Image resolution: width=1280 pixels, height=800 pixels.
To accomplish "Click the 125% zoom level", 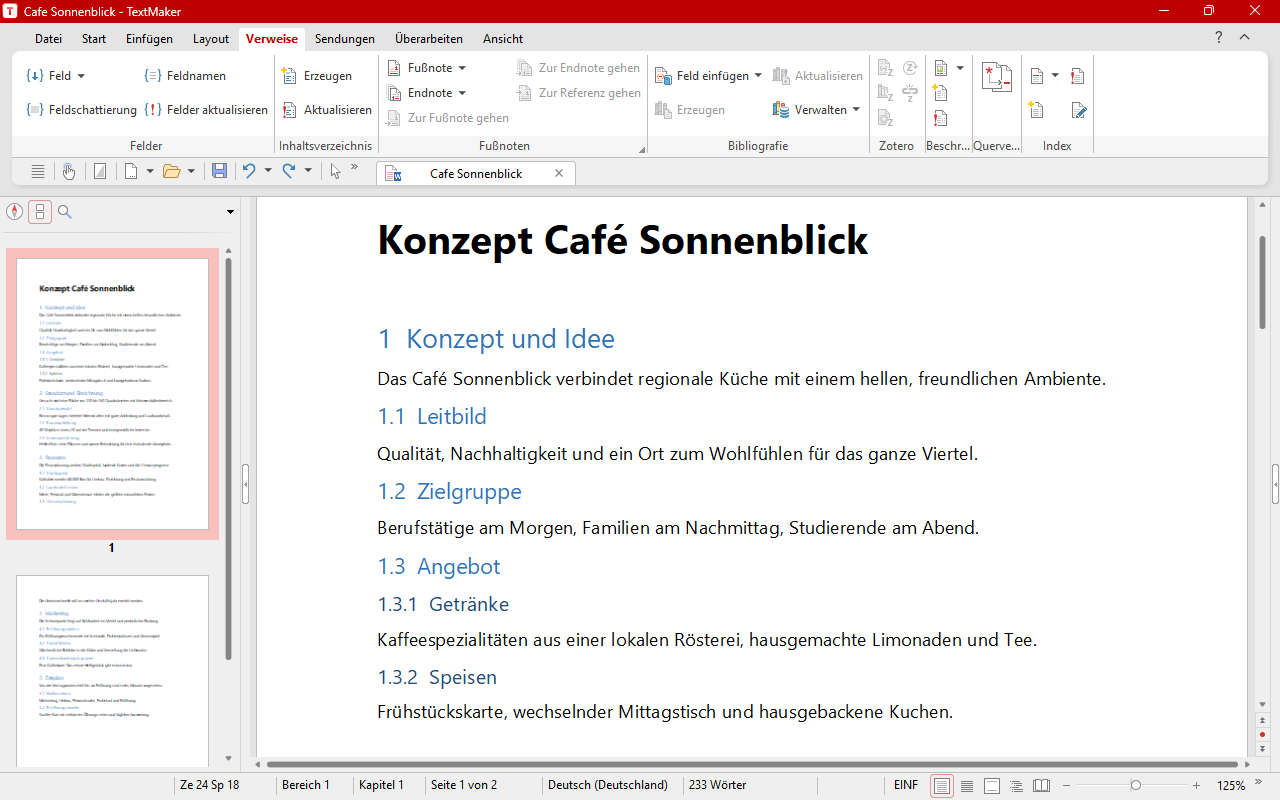I will click(x=1231, y=785).
